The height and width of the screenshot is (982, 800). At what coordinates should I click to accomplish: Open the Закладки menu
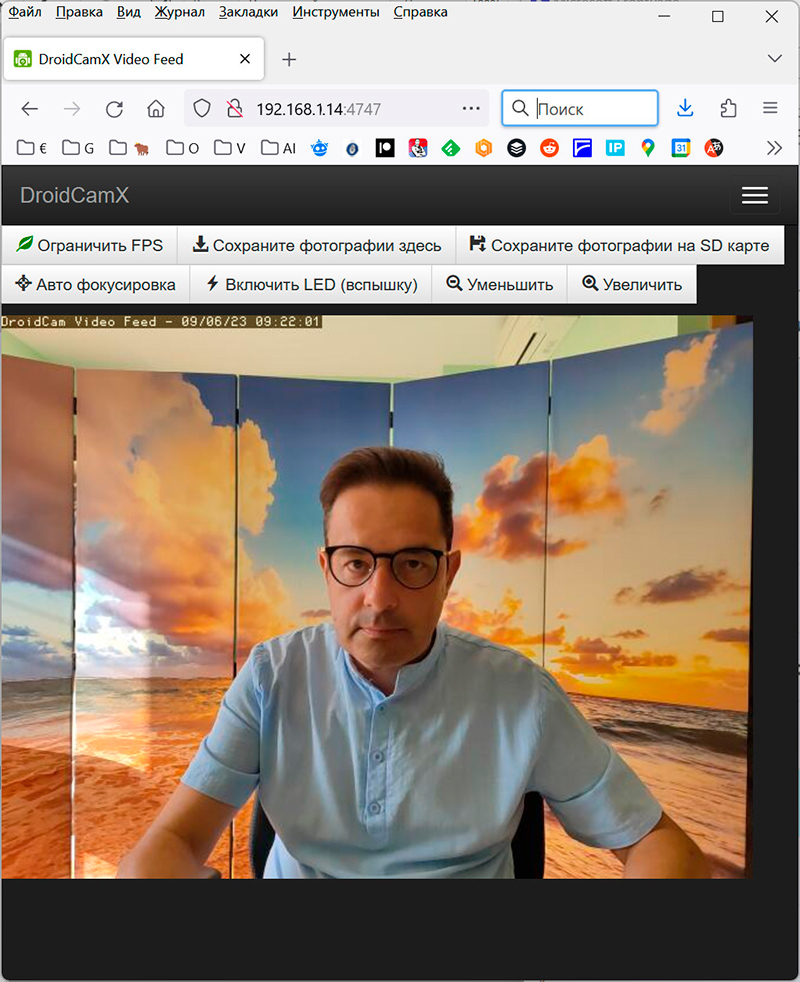coord(248,12)
